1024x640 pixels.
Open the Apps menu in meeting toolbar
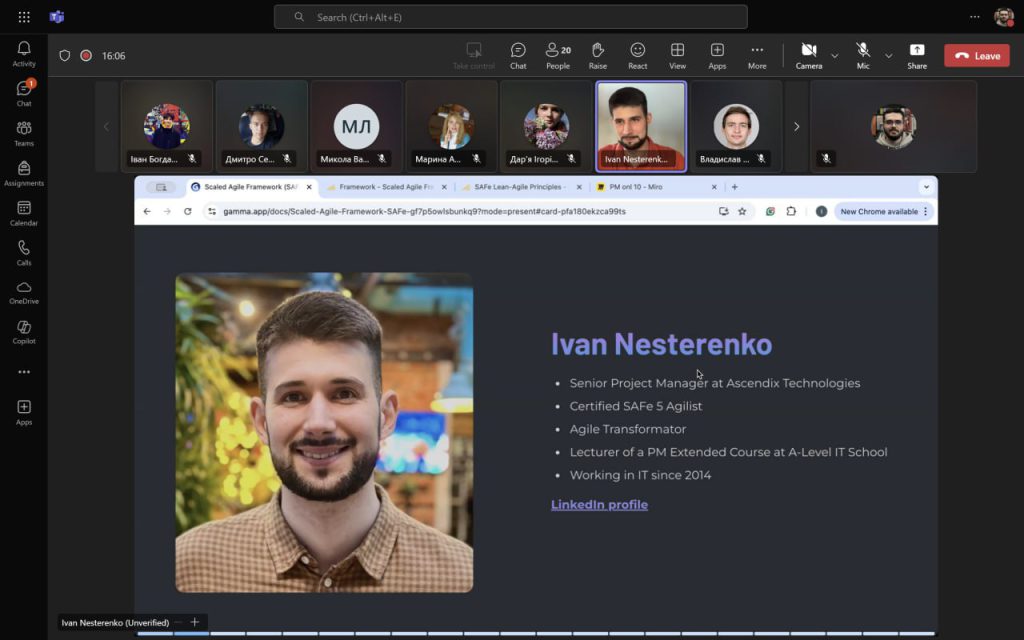tap(717, 55)
